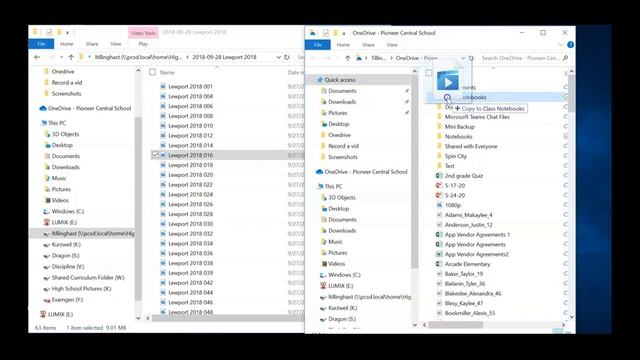Open the Mini Backup folder
The width and height of the screenshot is (640, 360).
[x=460, y=127]
